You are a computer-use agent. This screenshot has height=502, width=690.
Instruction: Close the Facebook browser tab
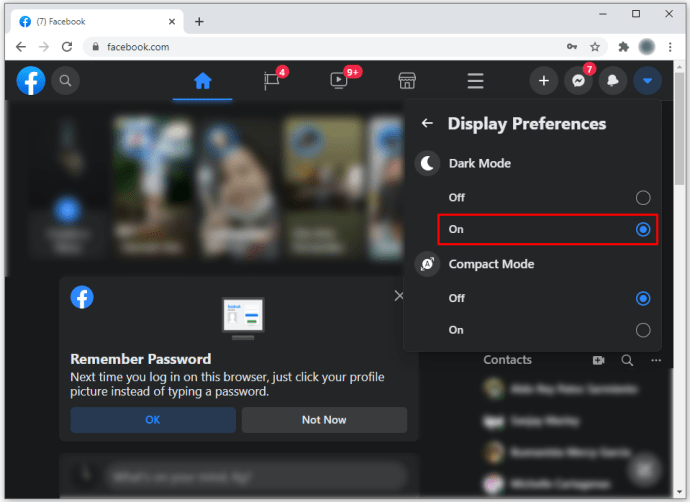pos(172,22)
